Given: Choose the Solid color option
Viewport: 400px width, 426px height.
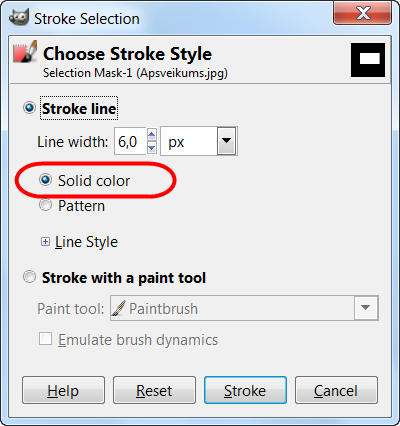Looking at the screenshot, I should [45, 180].
